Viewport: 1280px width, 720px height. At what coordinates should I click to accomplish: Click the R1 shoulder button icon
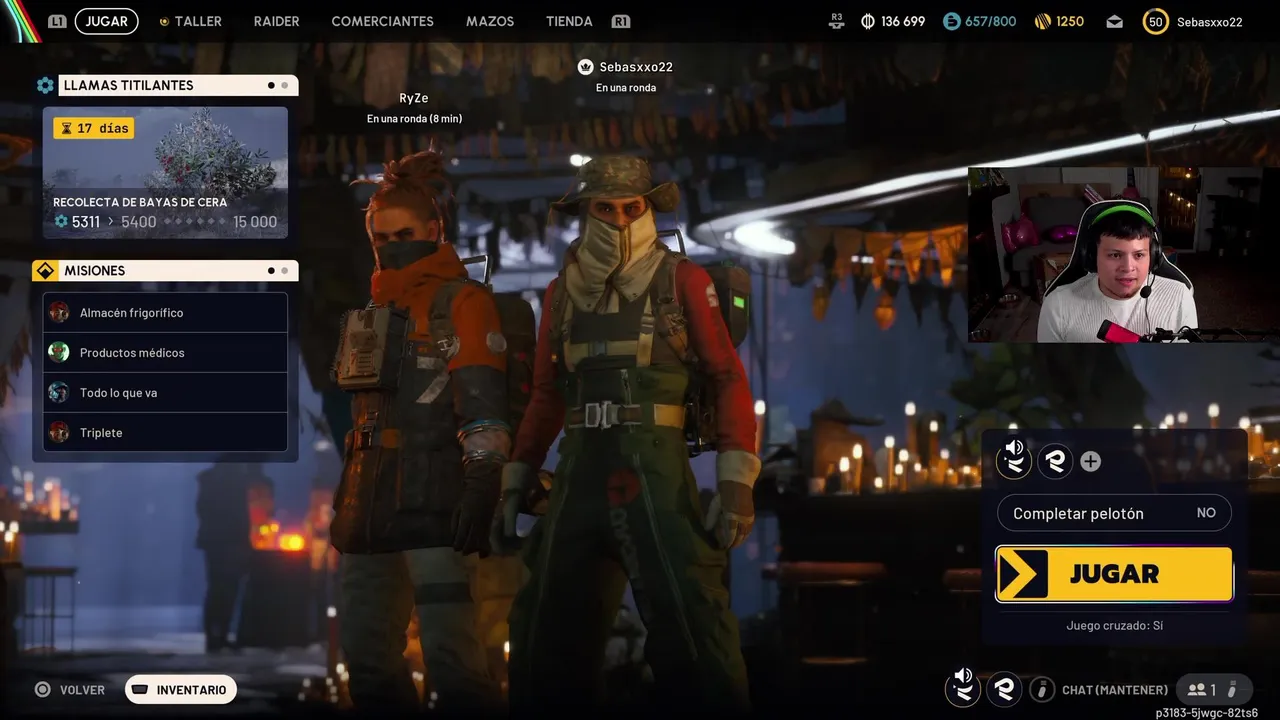620,21
